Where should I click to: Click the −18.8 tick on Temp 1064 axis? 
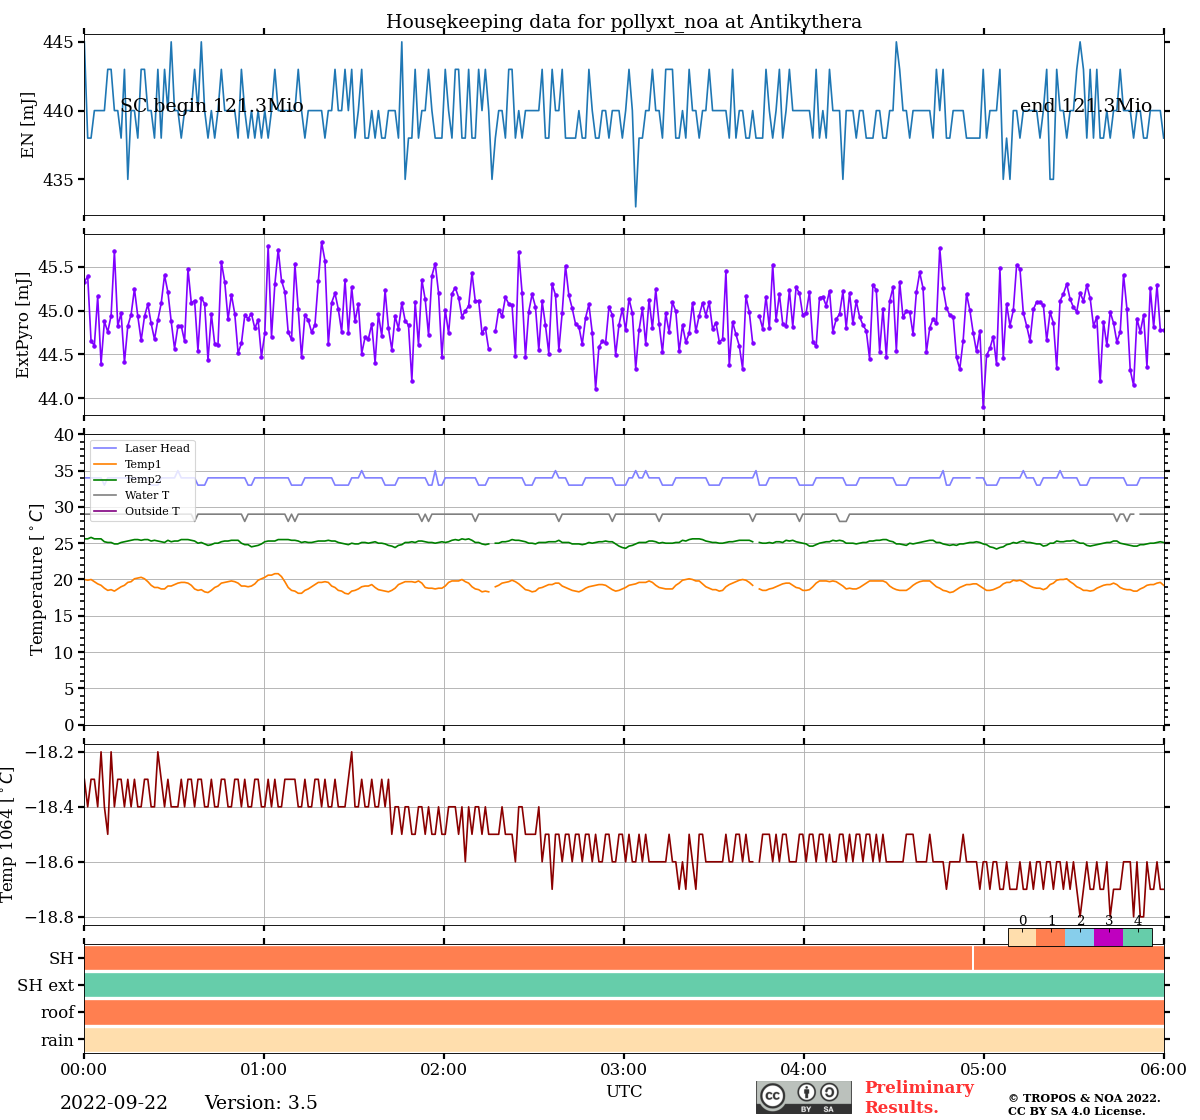click(x=50, y=917)
